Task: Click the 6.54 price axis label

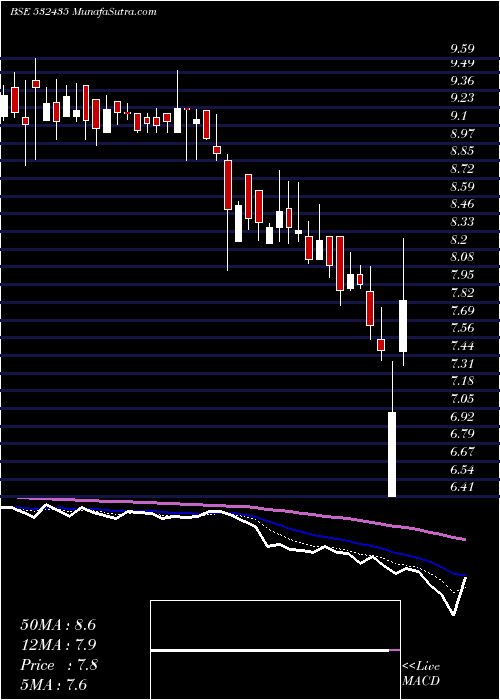Action: click(x=462, y=470)
